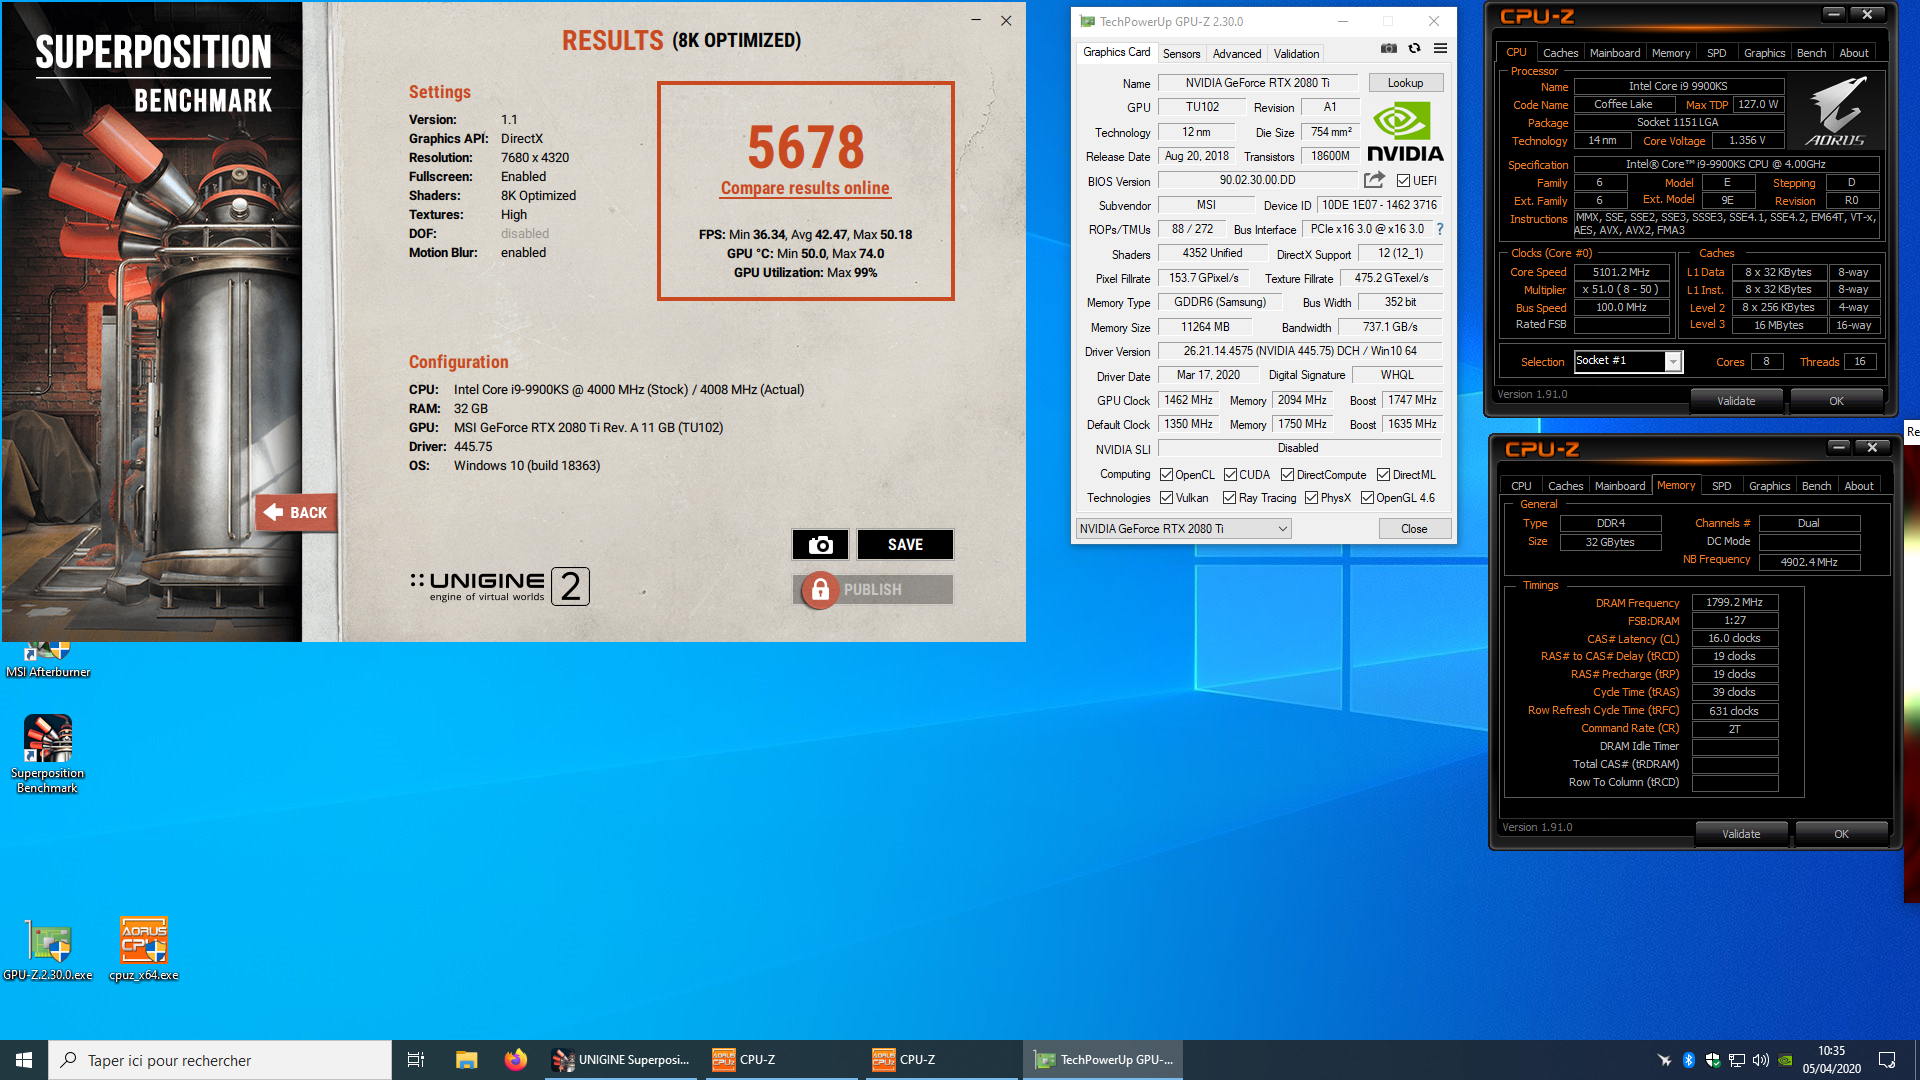The height and width of the screenshot is (1080, 1920).
Task: Click the network tray icon
Action: [1737, 1060]
